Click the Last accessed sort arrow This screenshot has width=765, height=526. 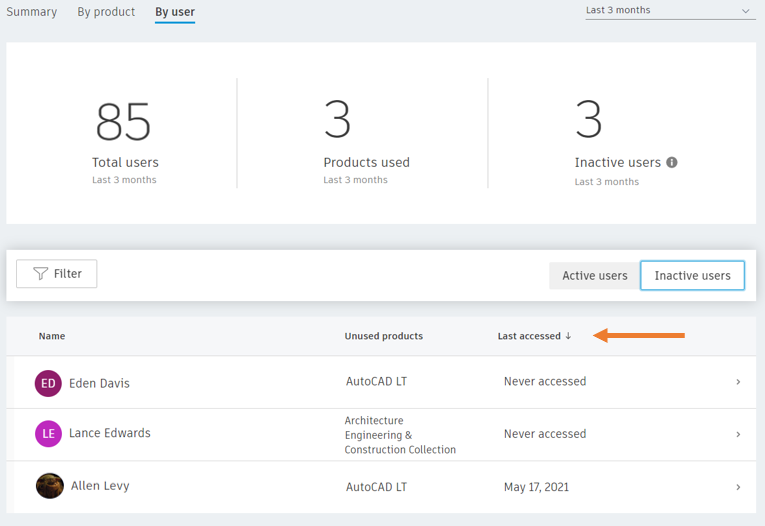click(568, 336)
